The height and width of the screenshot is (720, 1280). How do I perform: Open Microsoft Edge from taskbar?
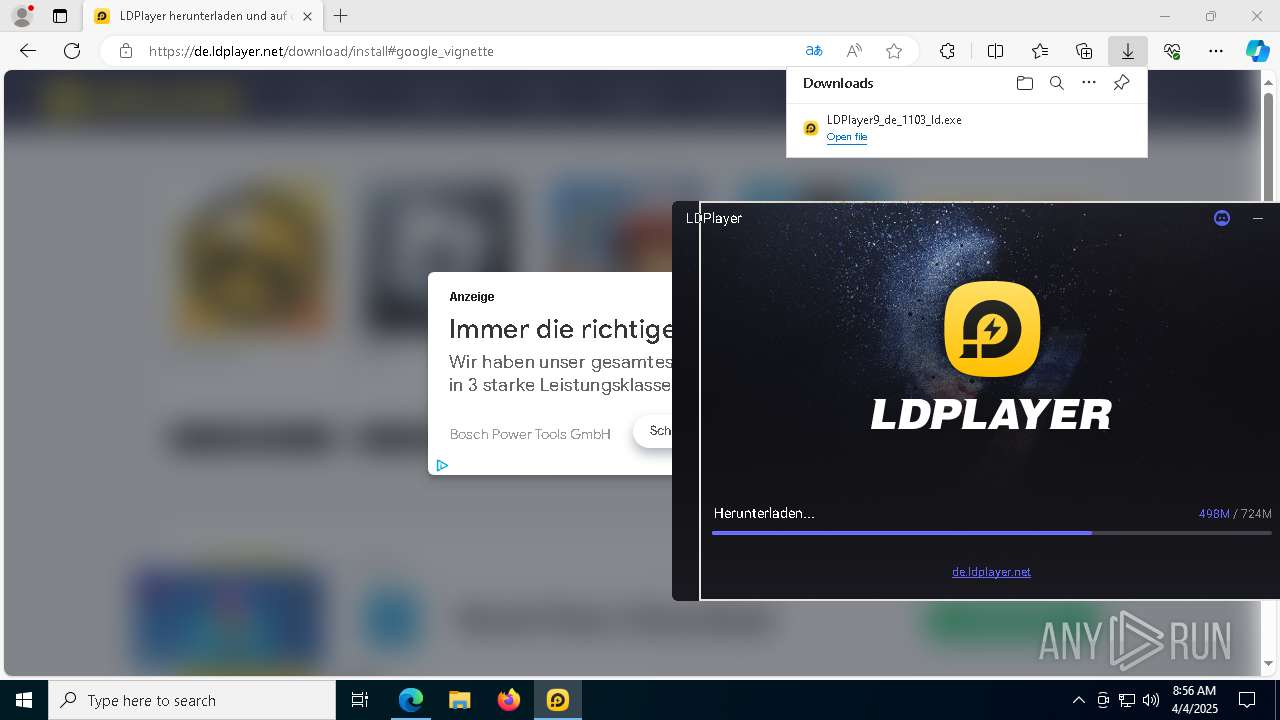point(411,700)
